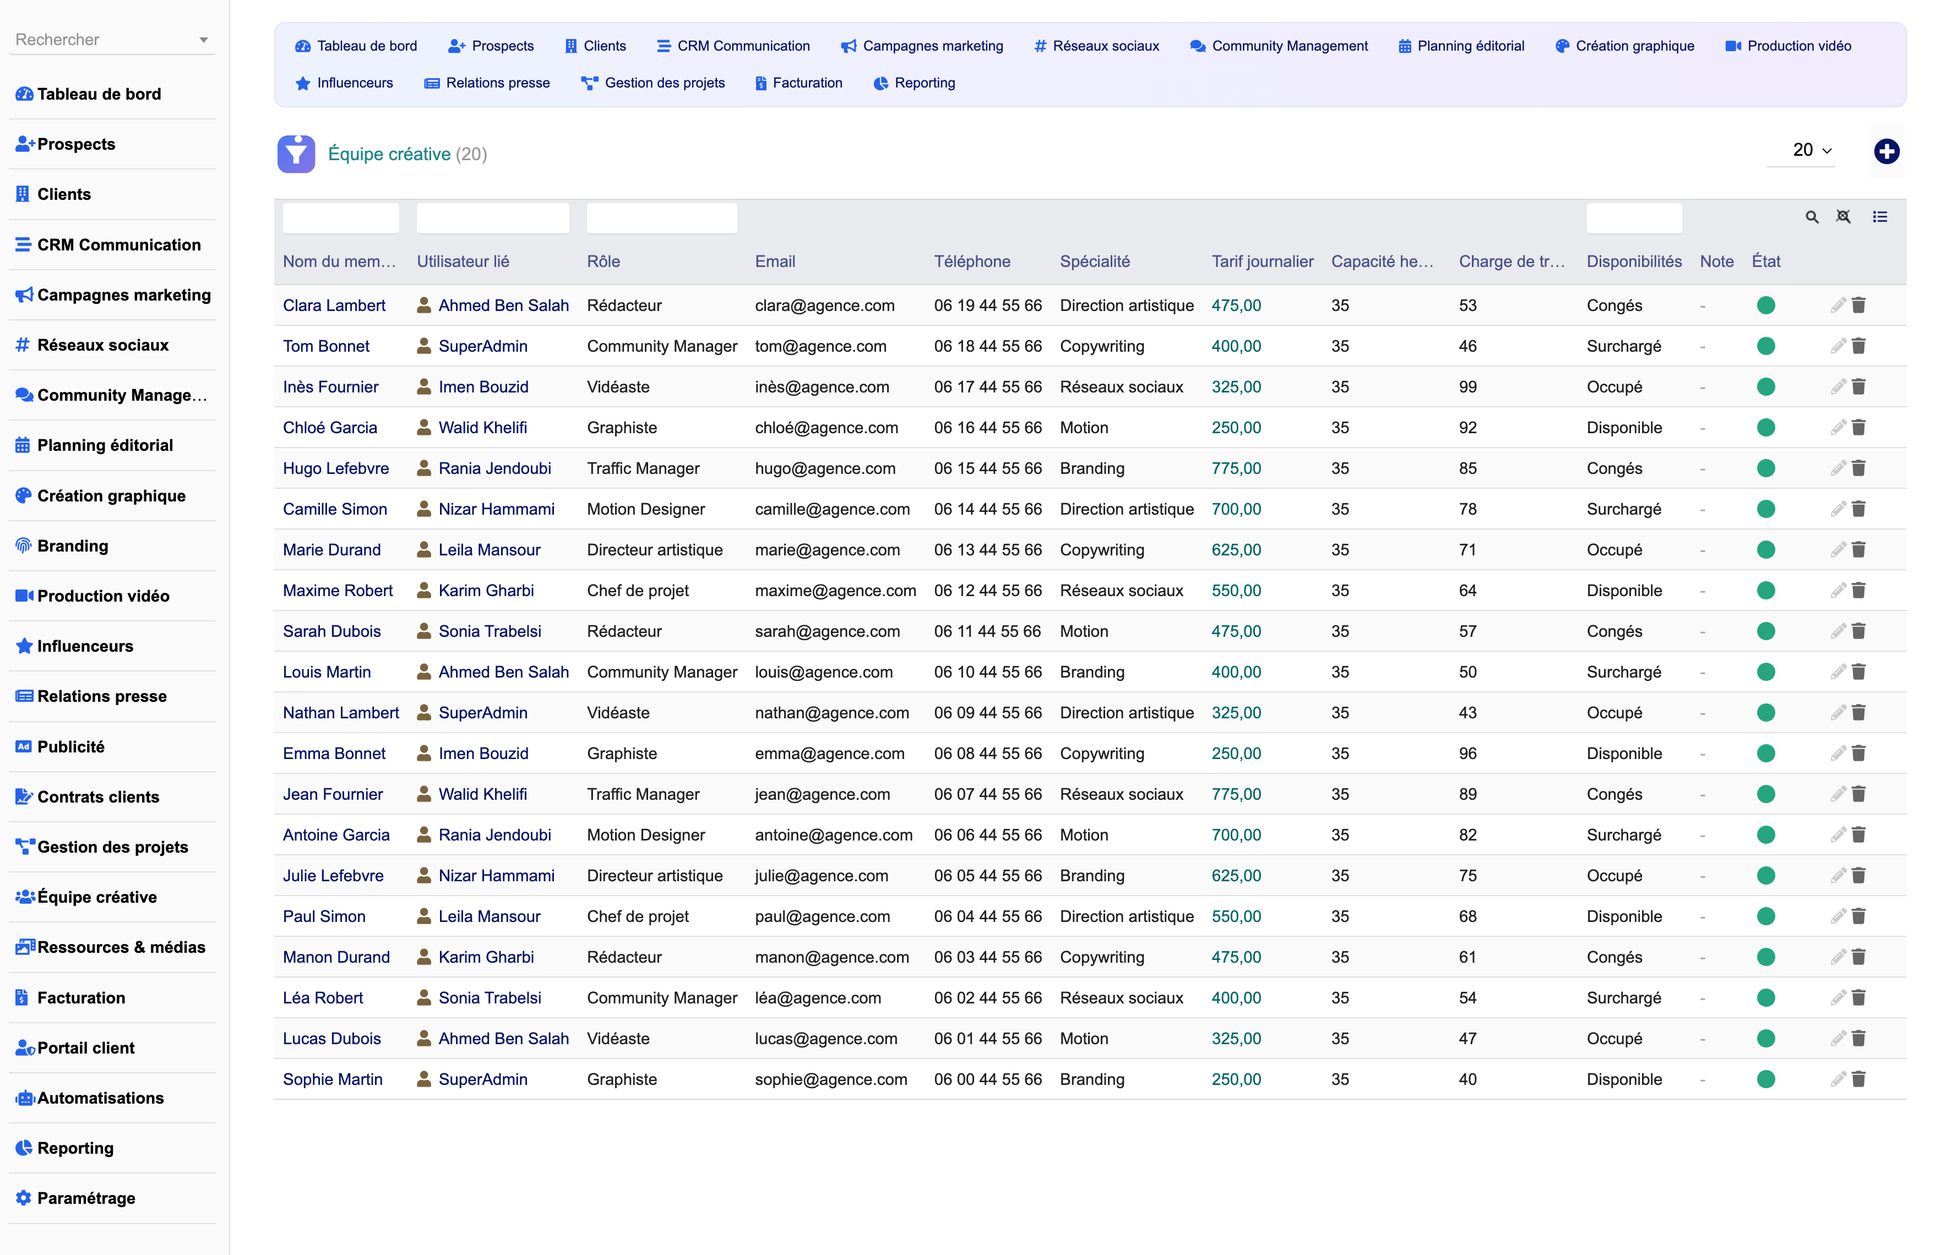Click the Utilisateur lié filter field
The image size is (1946, 1255).
pyautogui.click(x=493, y=218)
